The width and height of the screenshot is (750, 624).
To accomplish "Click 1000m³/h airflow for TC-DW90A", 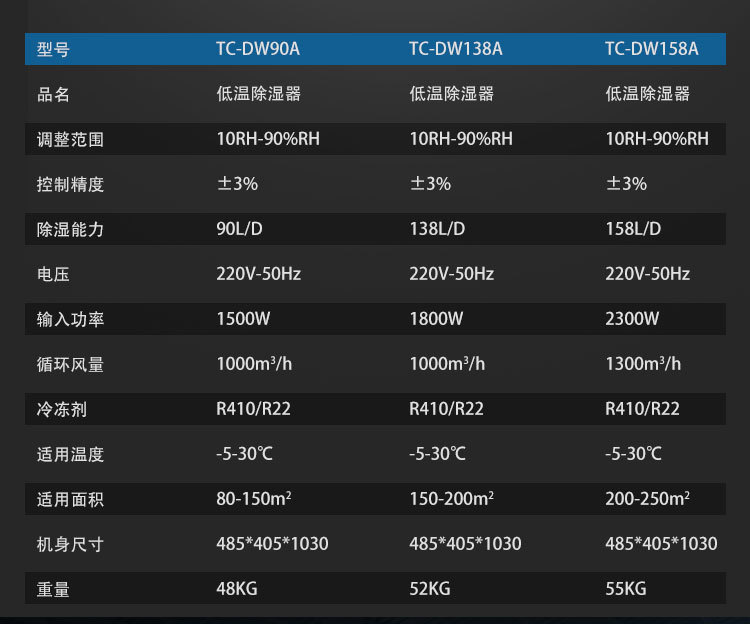I will pyautogui.click(x=254, y=363).
